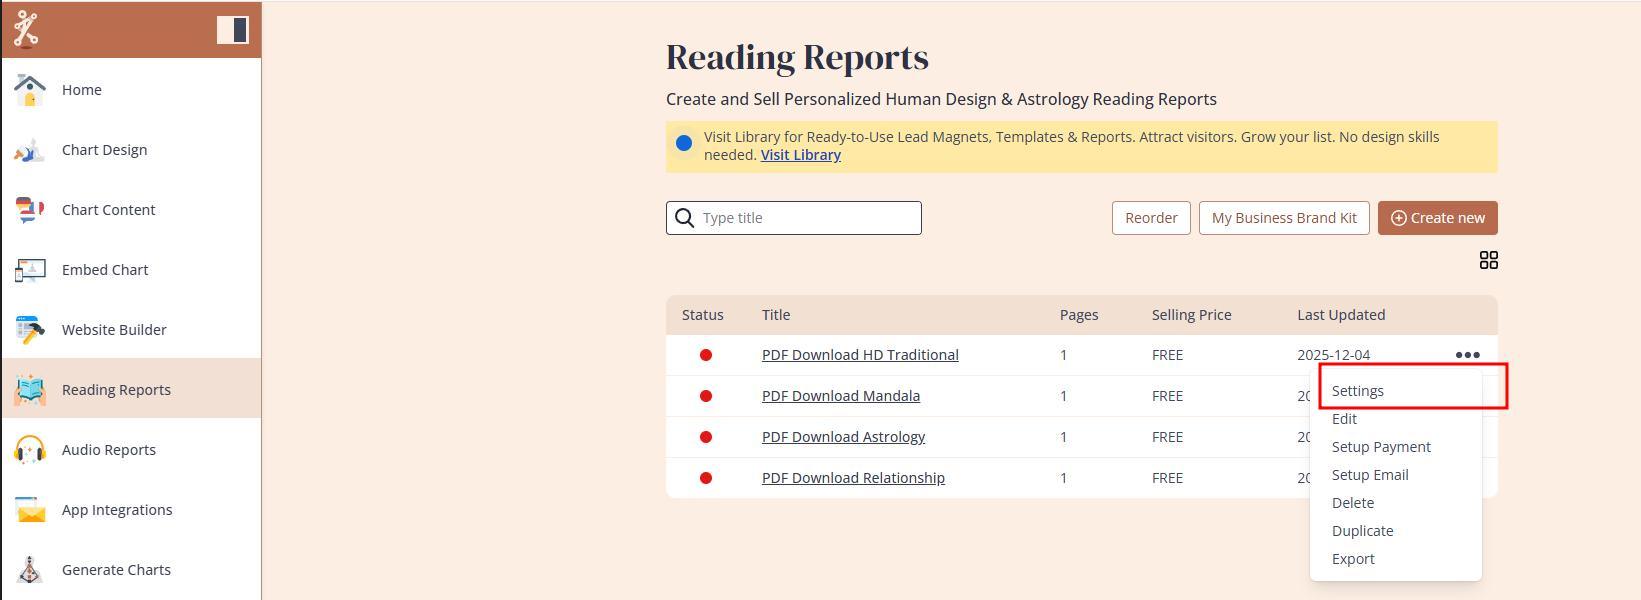1641x600 pixels.
Task: Open Chart Design from sidebar icon
Action: pyautogui.click(x=30, y=150)
